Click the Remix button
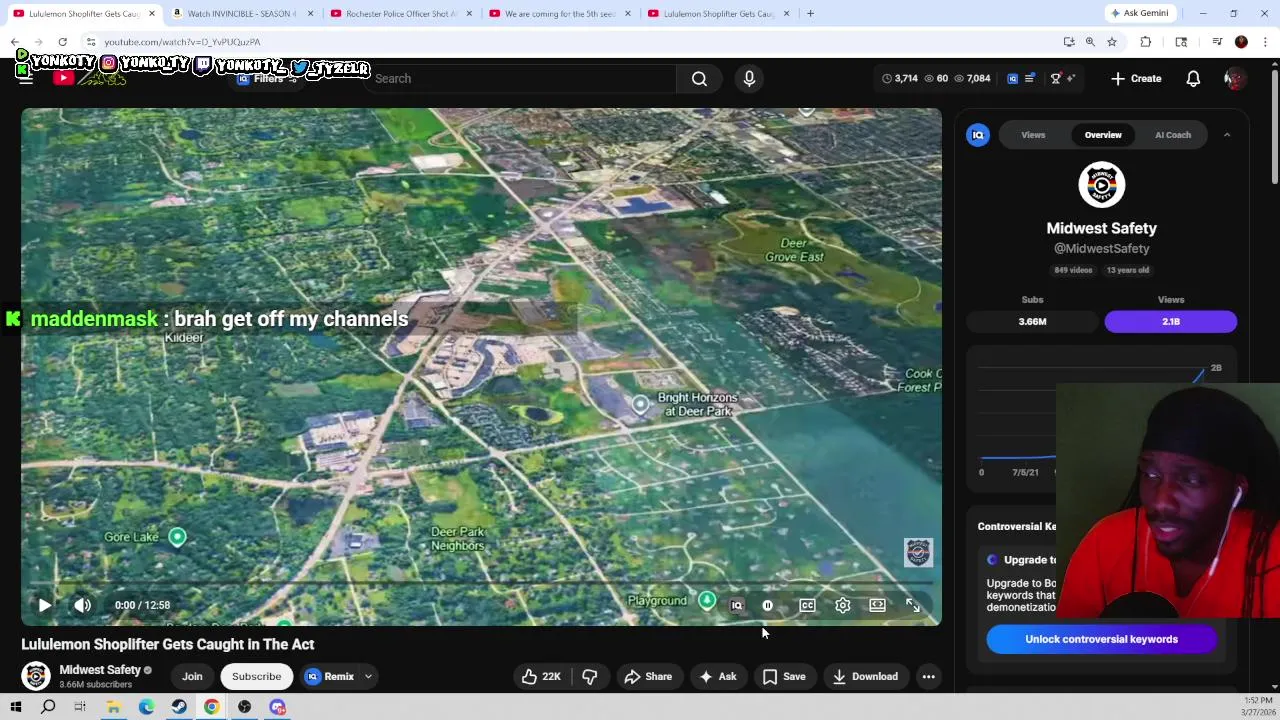The image size is (1280, 720). click(x=330, y=677)
